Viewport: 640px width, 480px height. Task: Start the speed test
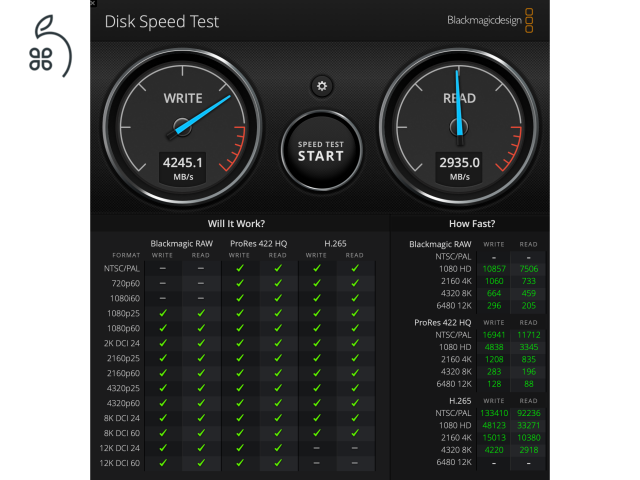click(321, 151)
